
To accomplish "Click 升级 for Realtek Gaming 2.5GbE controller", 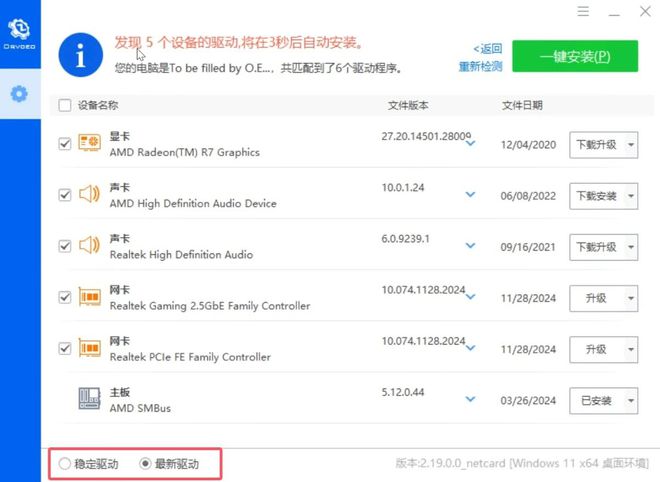I will coord(596,298).
